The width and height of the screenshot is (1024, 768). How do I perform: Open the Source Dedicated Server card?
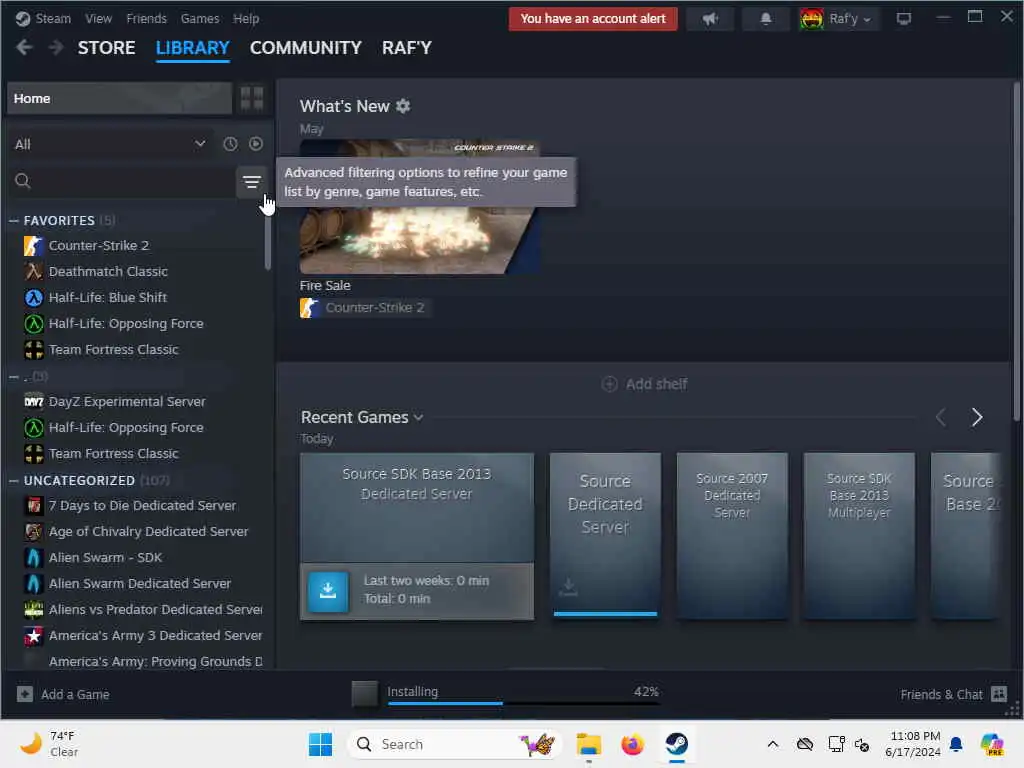tap(605, 536)
